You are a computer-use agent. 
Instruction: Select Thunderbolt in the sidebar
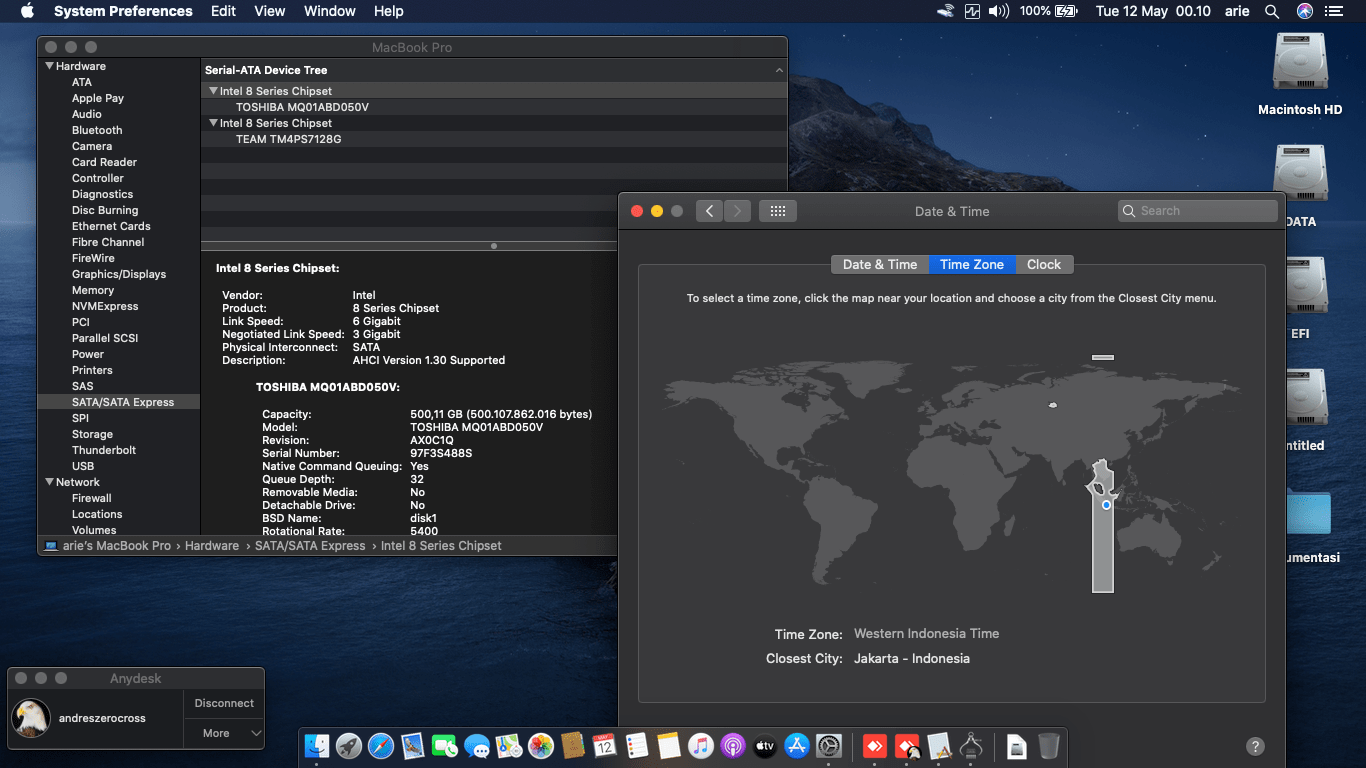coord(104,450)
